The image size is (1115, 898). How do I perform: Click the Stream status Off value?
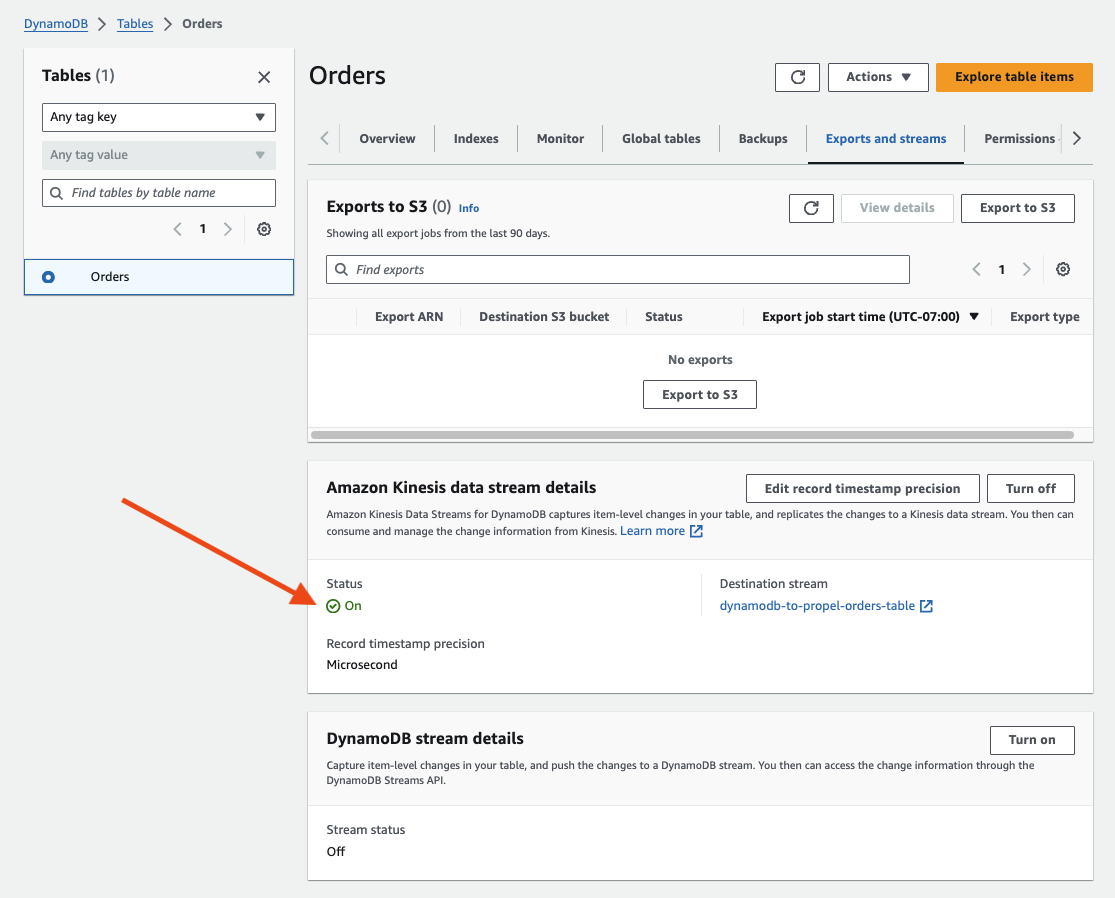(x=336, y=852)
